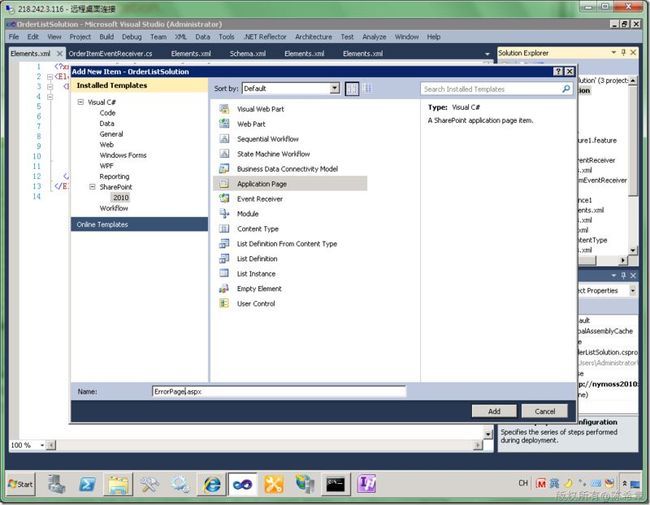Open the Properties object selector dropdown

[633, 291]
